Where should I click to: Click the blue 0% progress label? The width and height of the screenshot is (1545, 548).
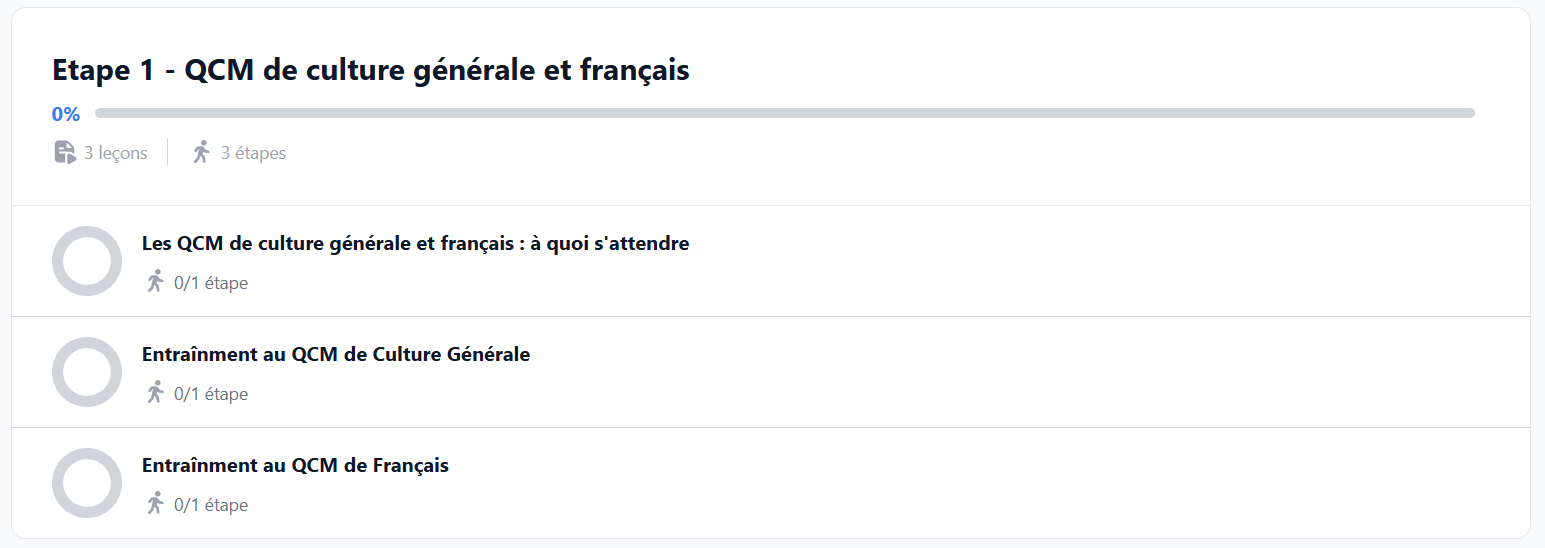click(x=66, y=114)
